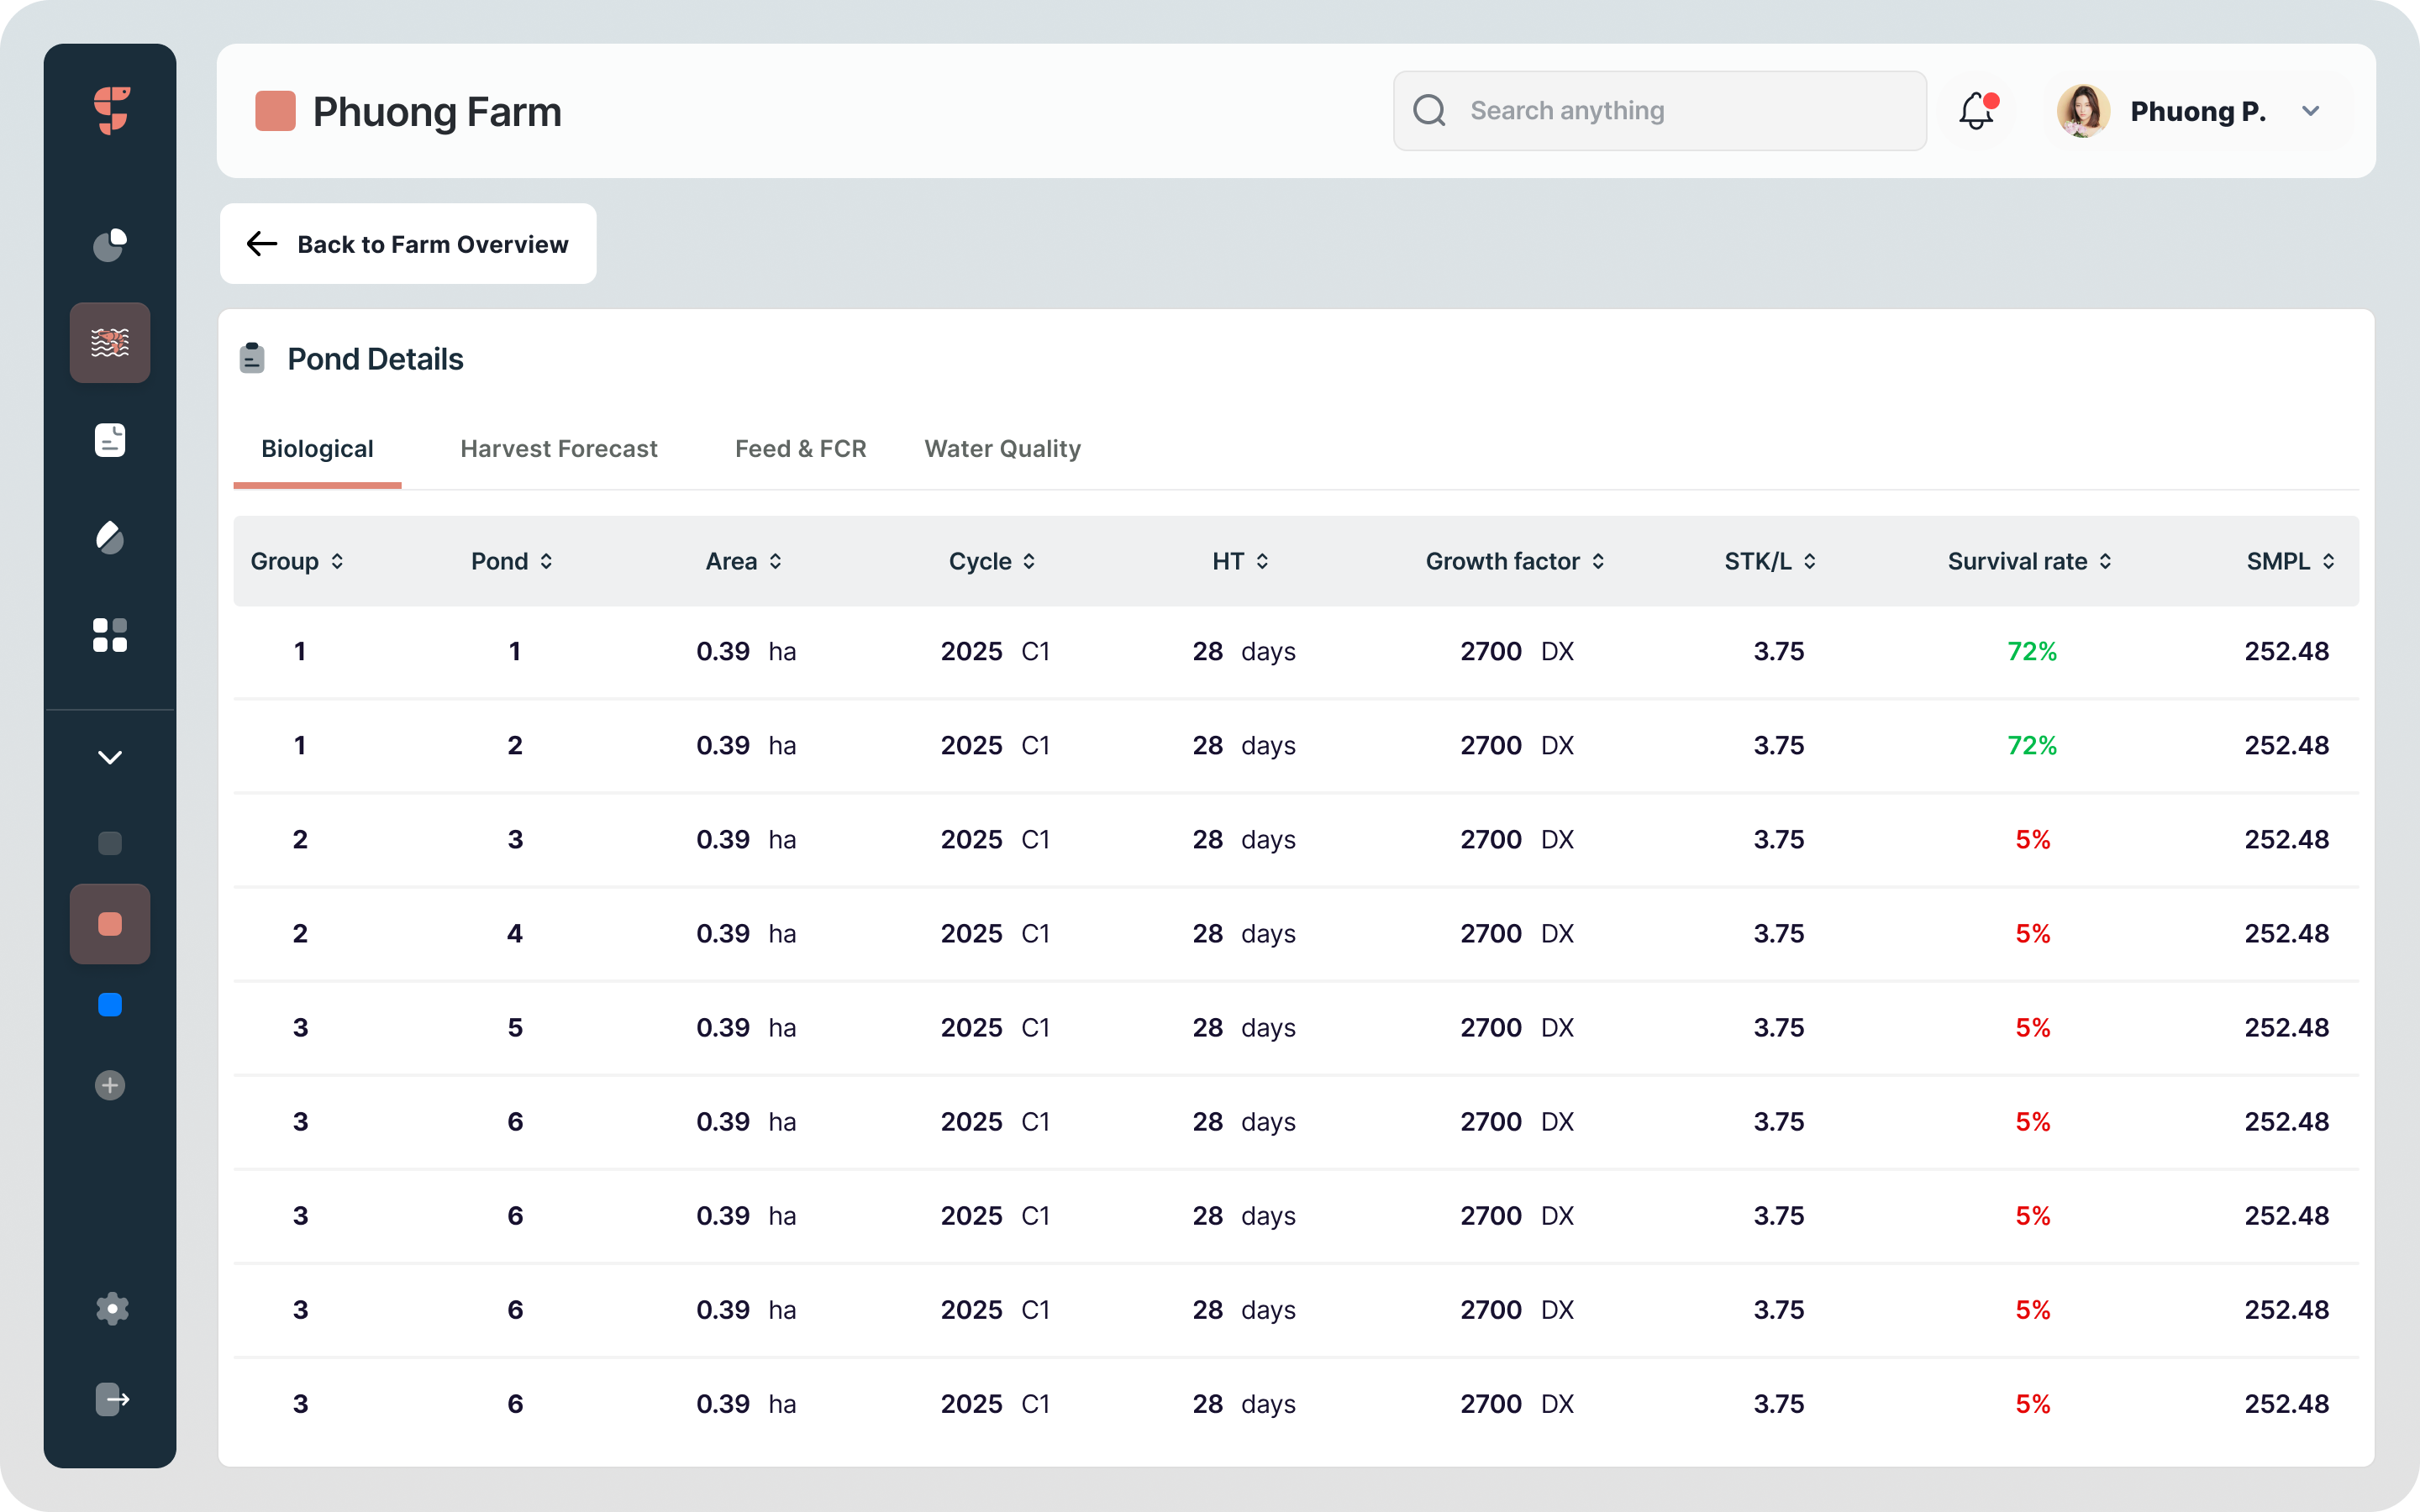Open the four-square grid sidebar icon
The image size is (2420, 1512).
coord(110,635)
